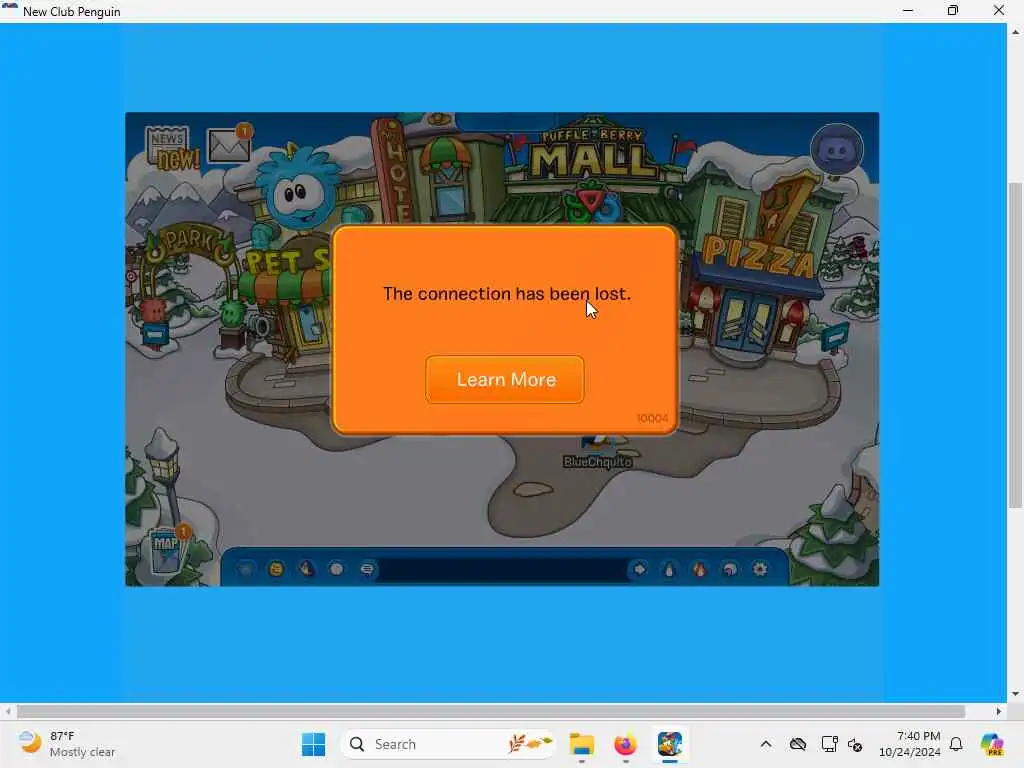Image resolution: width=1024 pixels, height=768 pixels.
Task: Click the snowball icon in game toolbar
Action: pyautogui.click(x=337, y=569)
